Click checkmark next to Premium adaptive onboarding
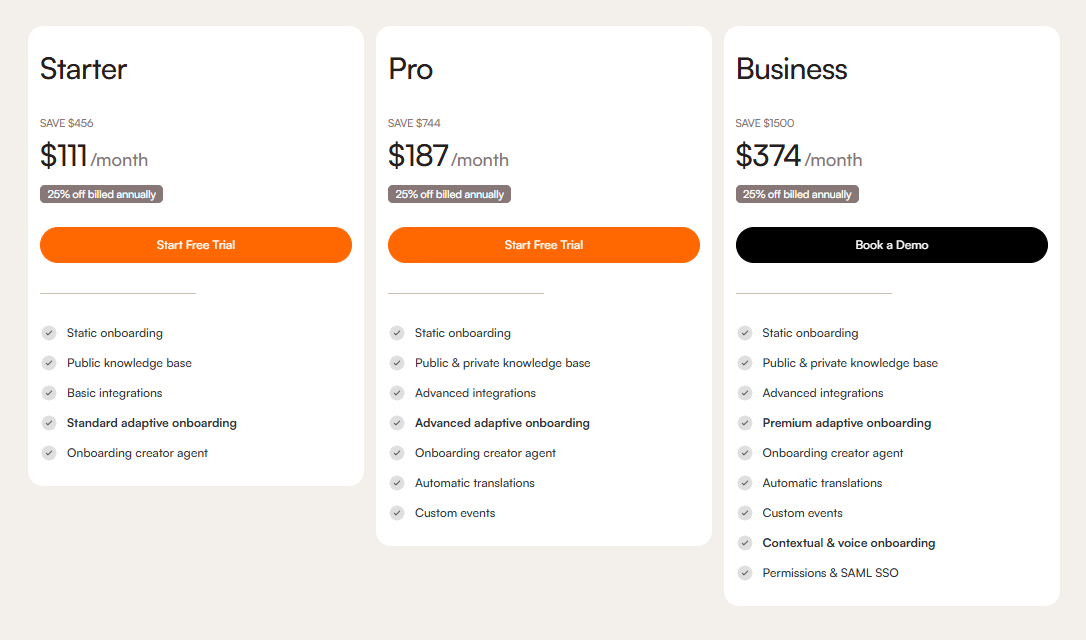Image resolution: width=1086 pixels, height=640 pixels. point(745,423)
